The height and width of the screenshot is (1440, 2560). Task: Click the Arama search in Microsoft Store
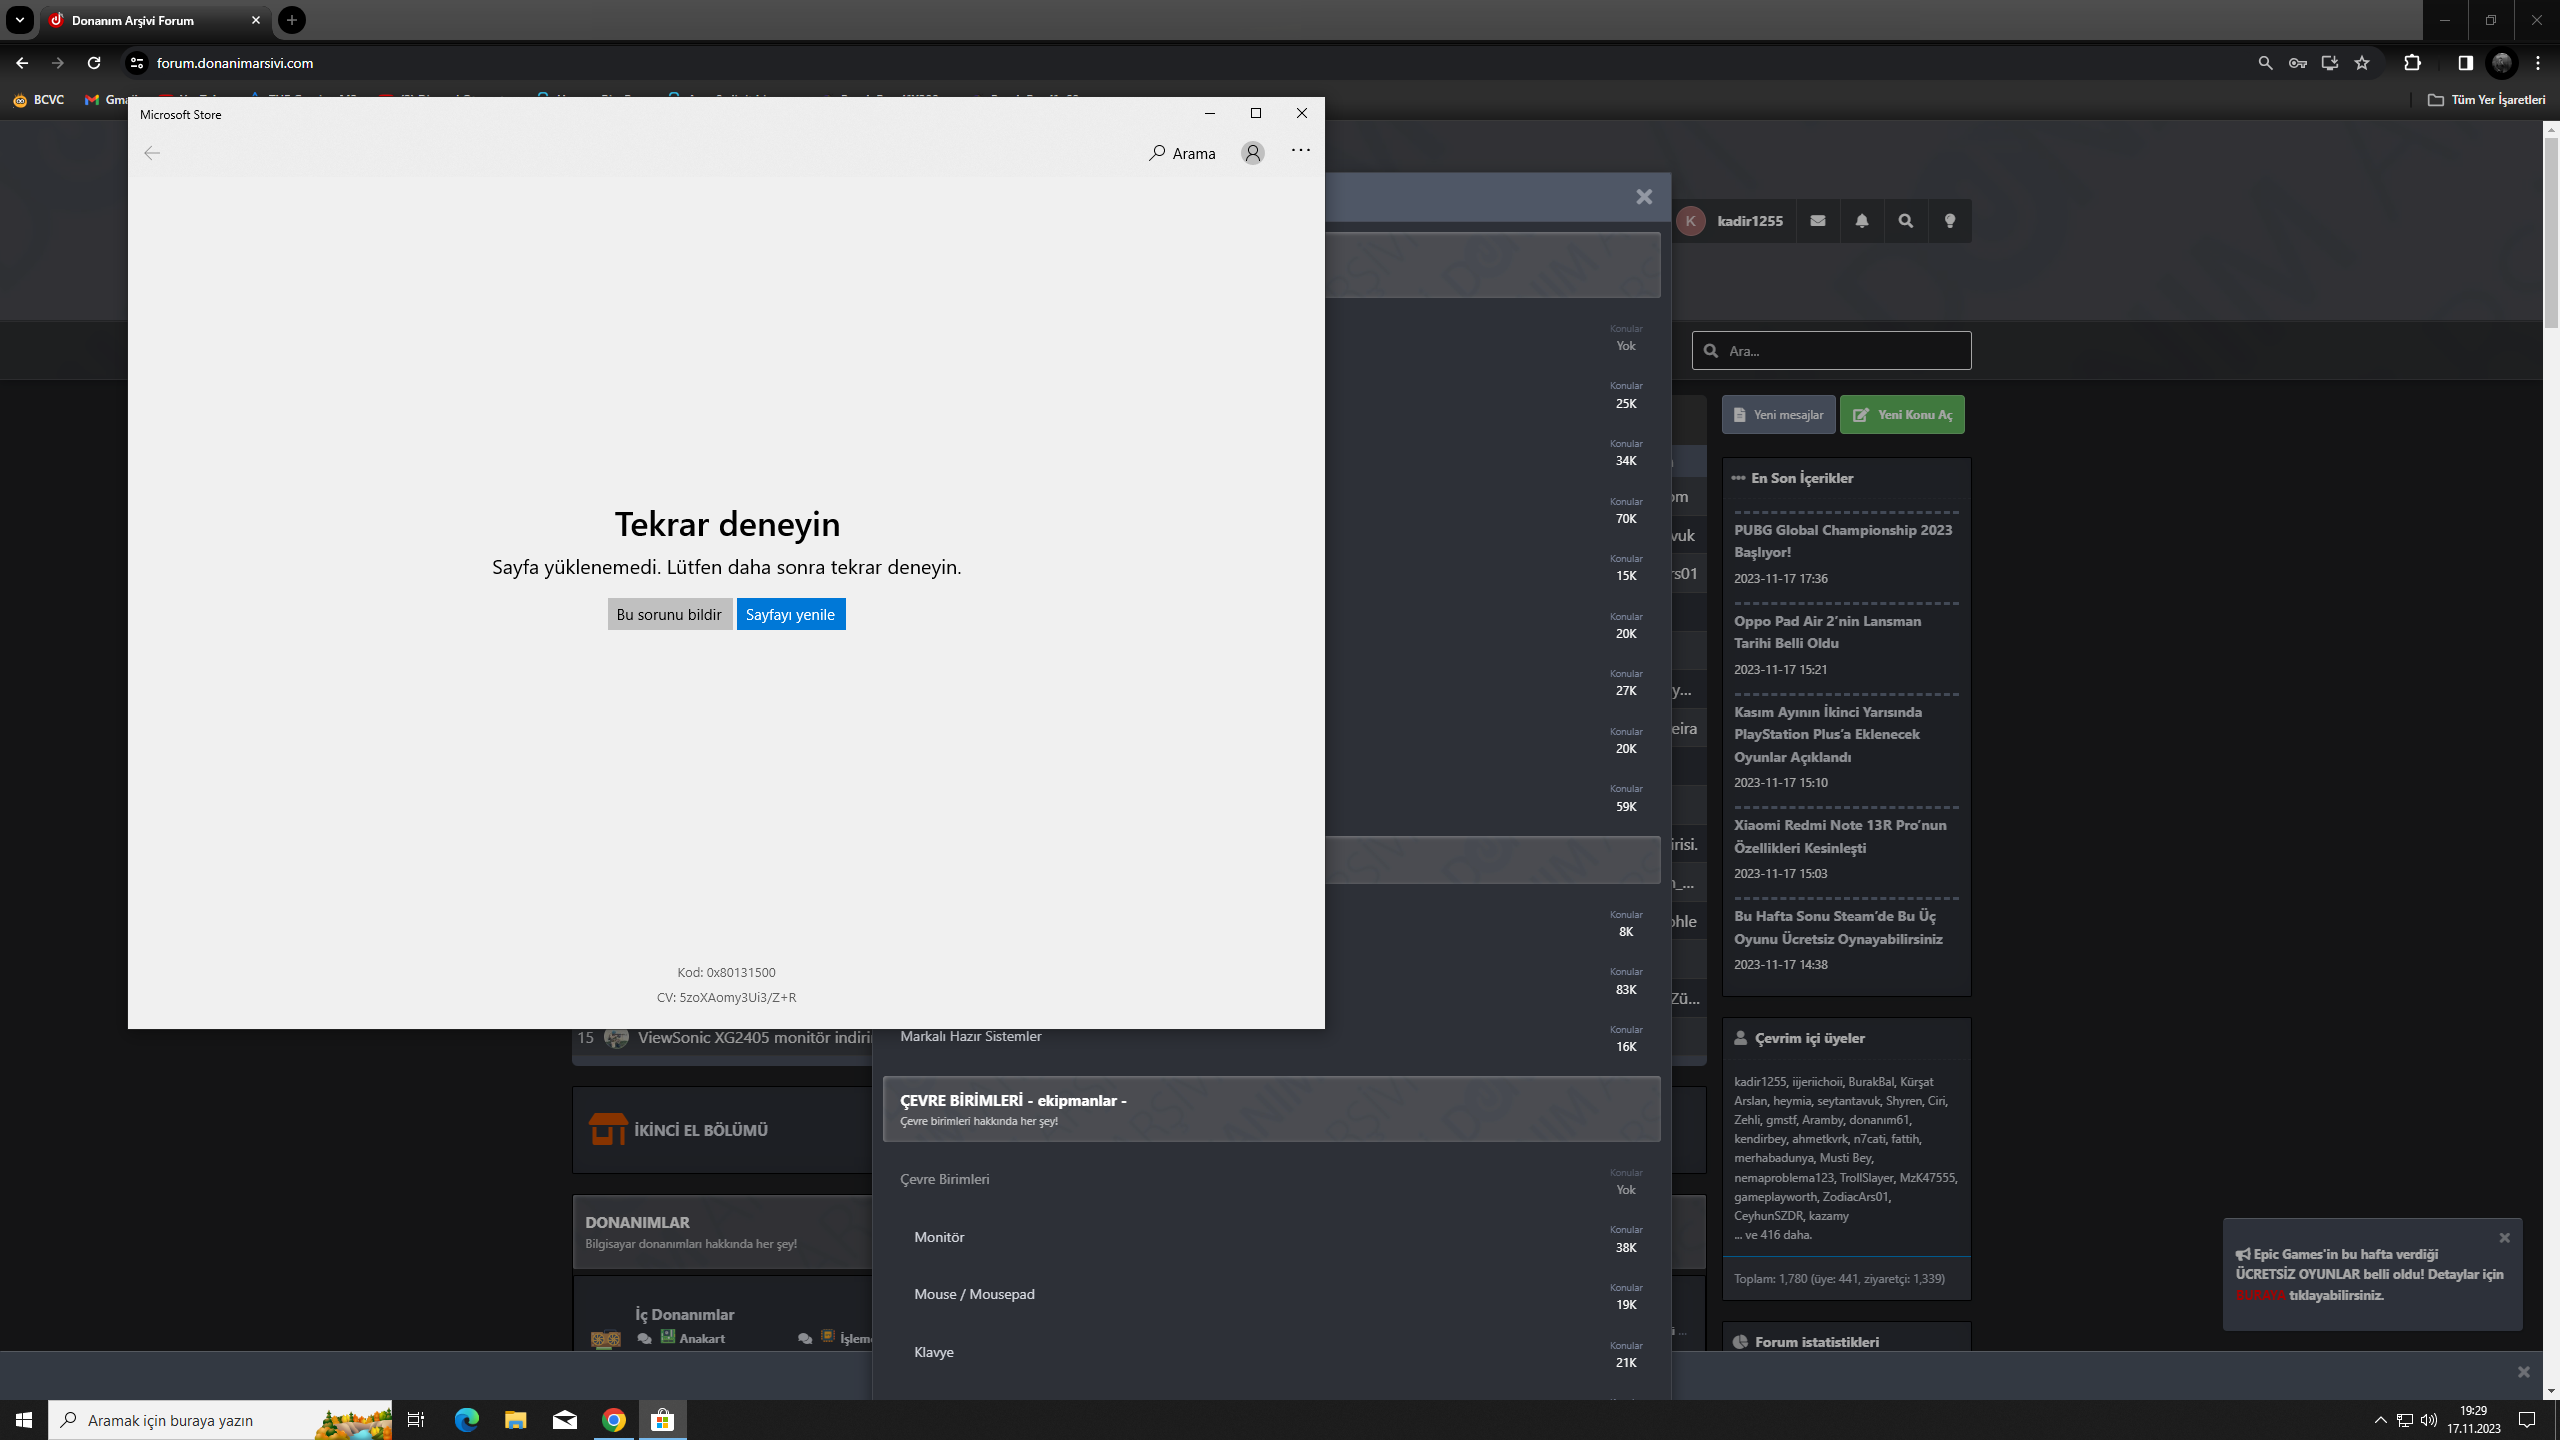tap(1182, 153)
